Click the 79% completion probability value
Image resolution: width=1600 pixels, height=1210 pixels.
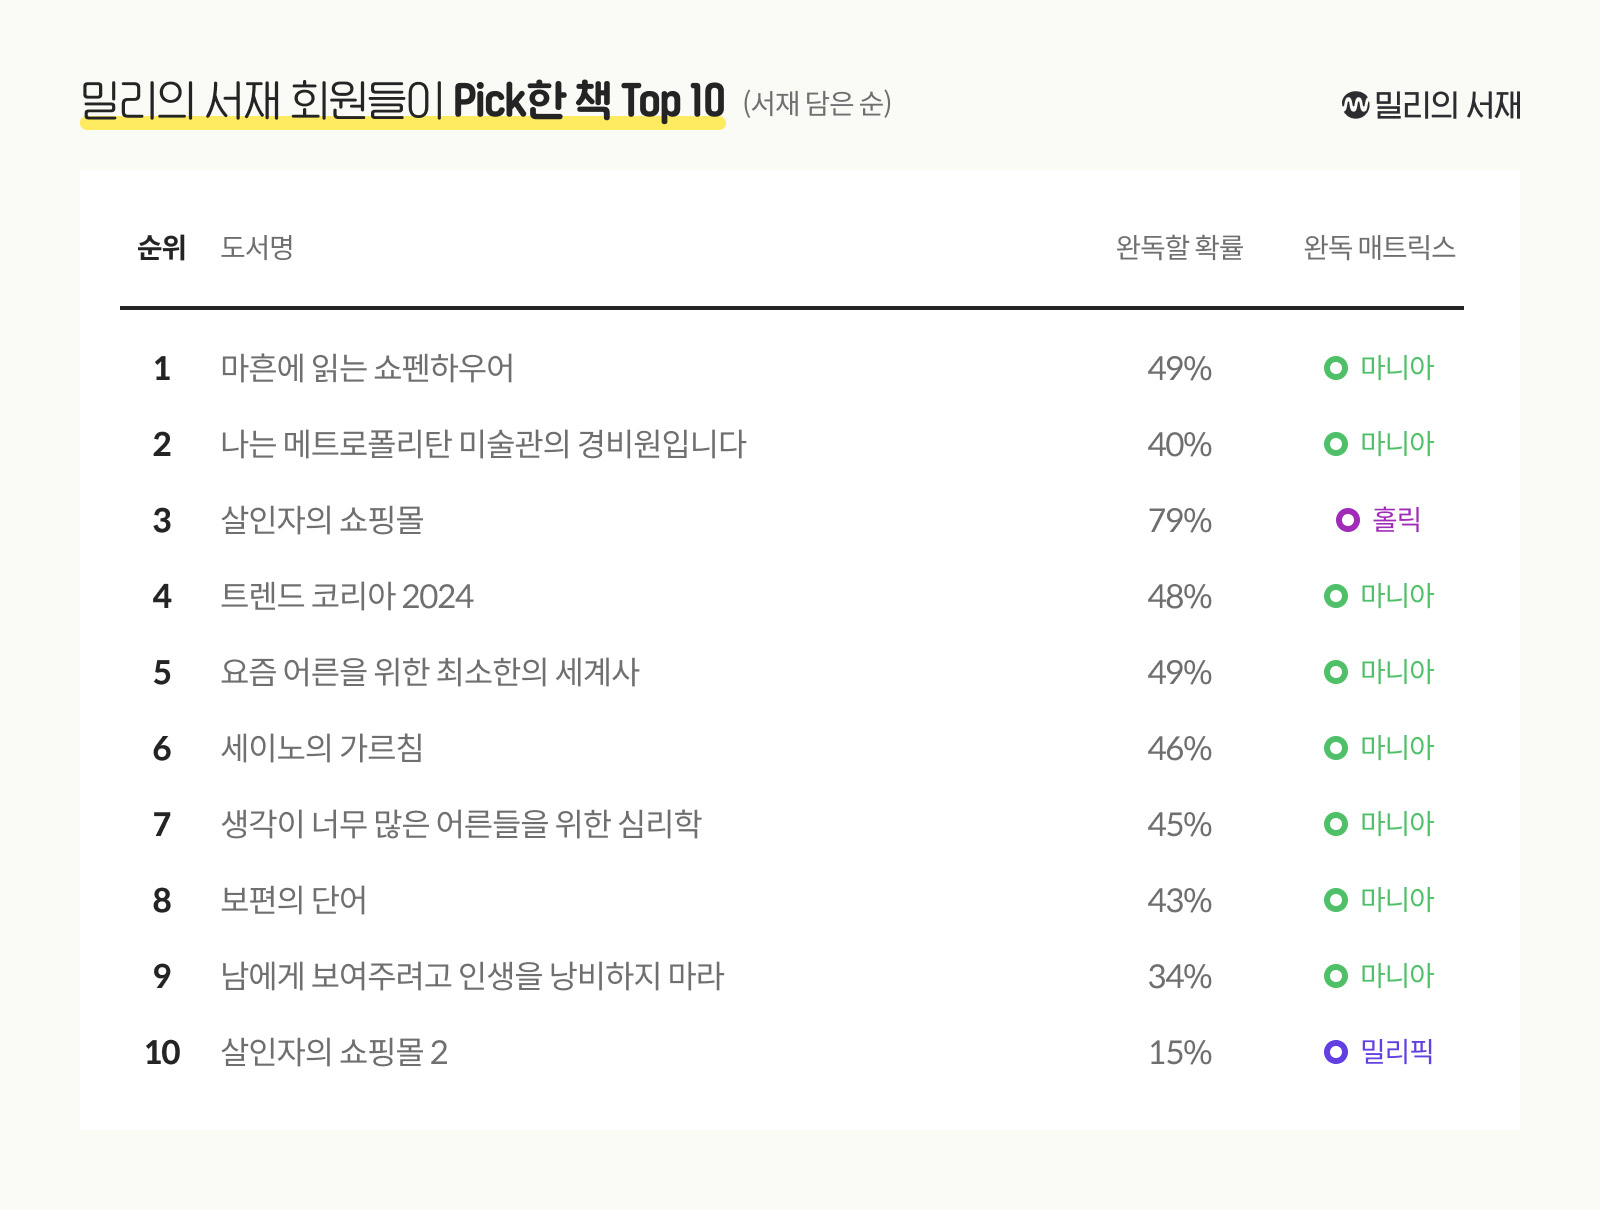1179,520
